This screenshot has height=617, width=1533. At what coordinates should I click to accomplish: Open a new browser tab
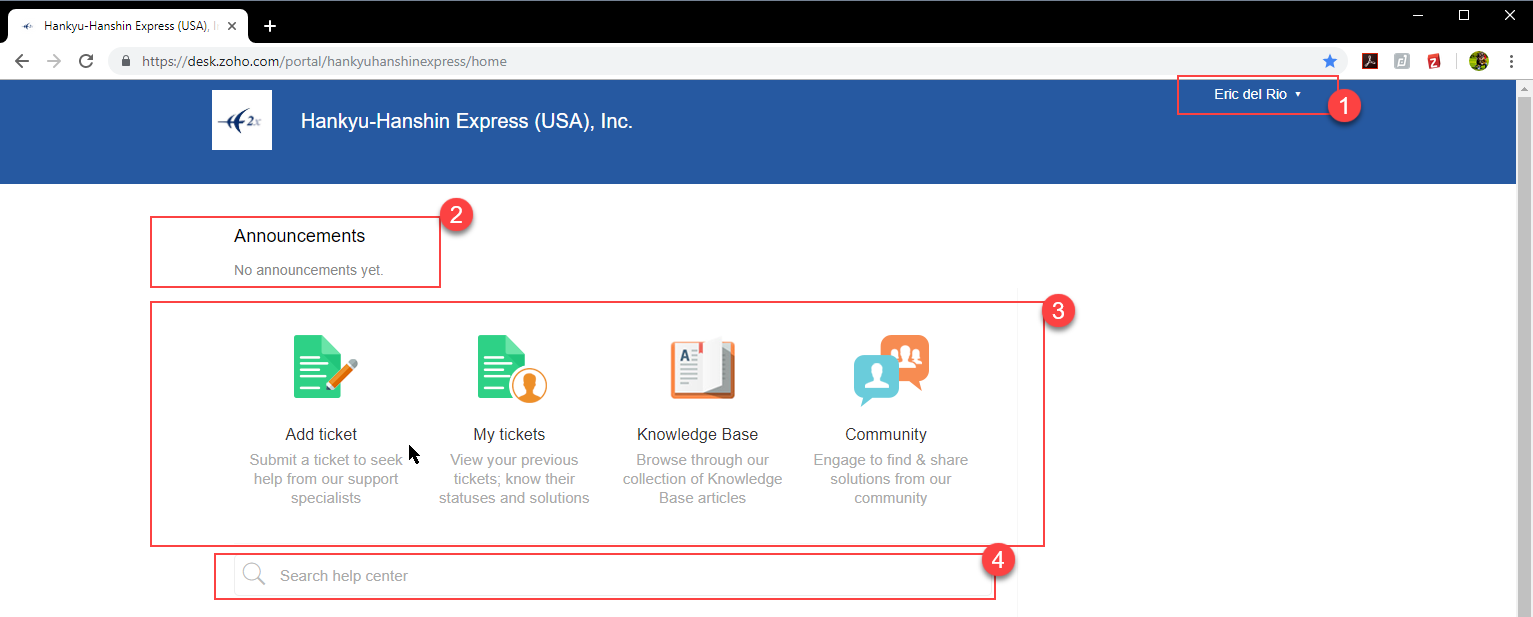tap(270, 26)
